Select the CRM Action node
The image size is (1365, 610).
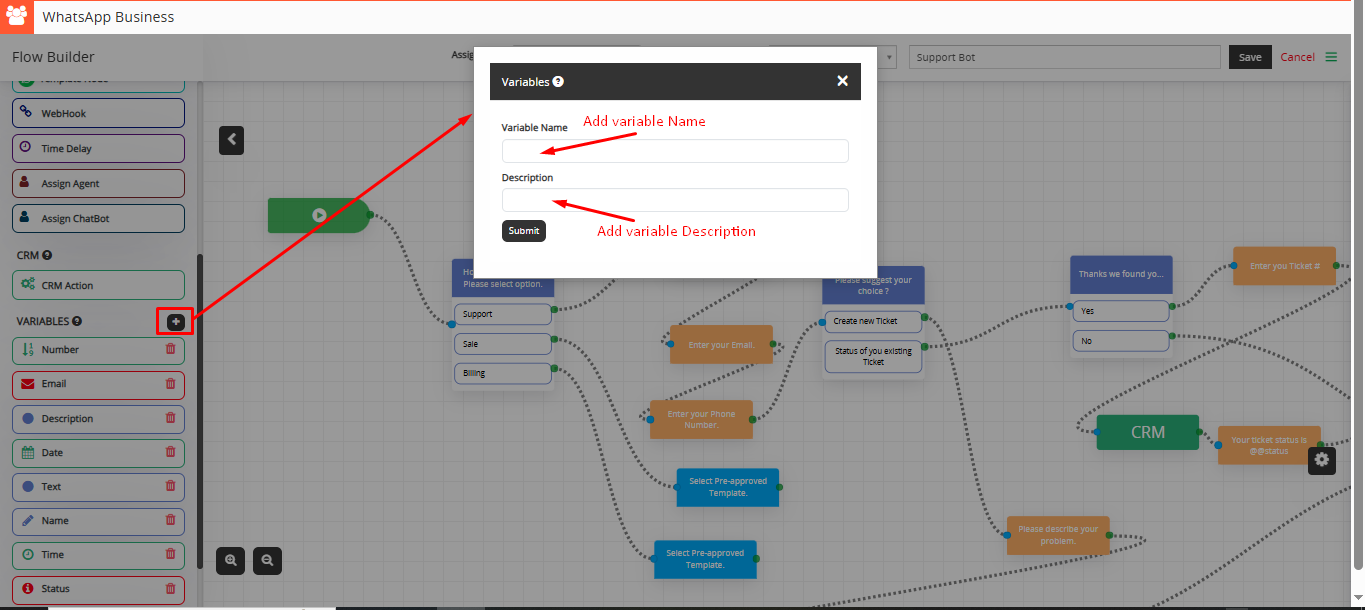(99, 285)
